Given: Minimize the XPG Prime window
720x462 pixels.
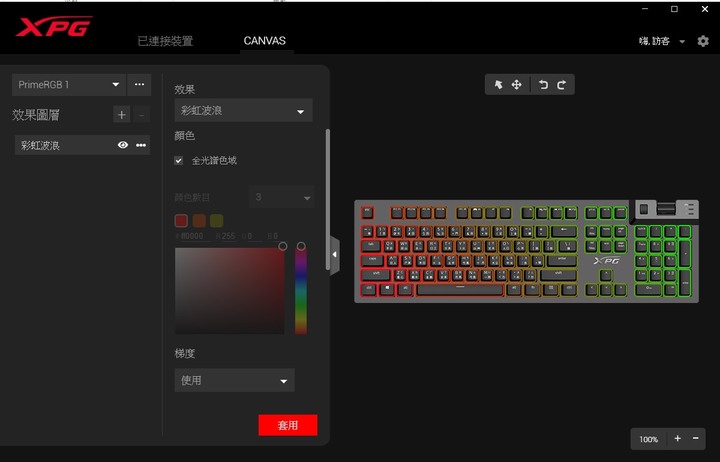Looking at the screenshot, I should pyautogui.click(x=645, y=9).
